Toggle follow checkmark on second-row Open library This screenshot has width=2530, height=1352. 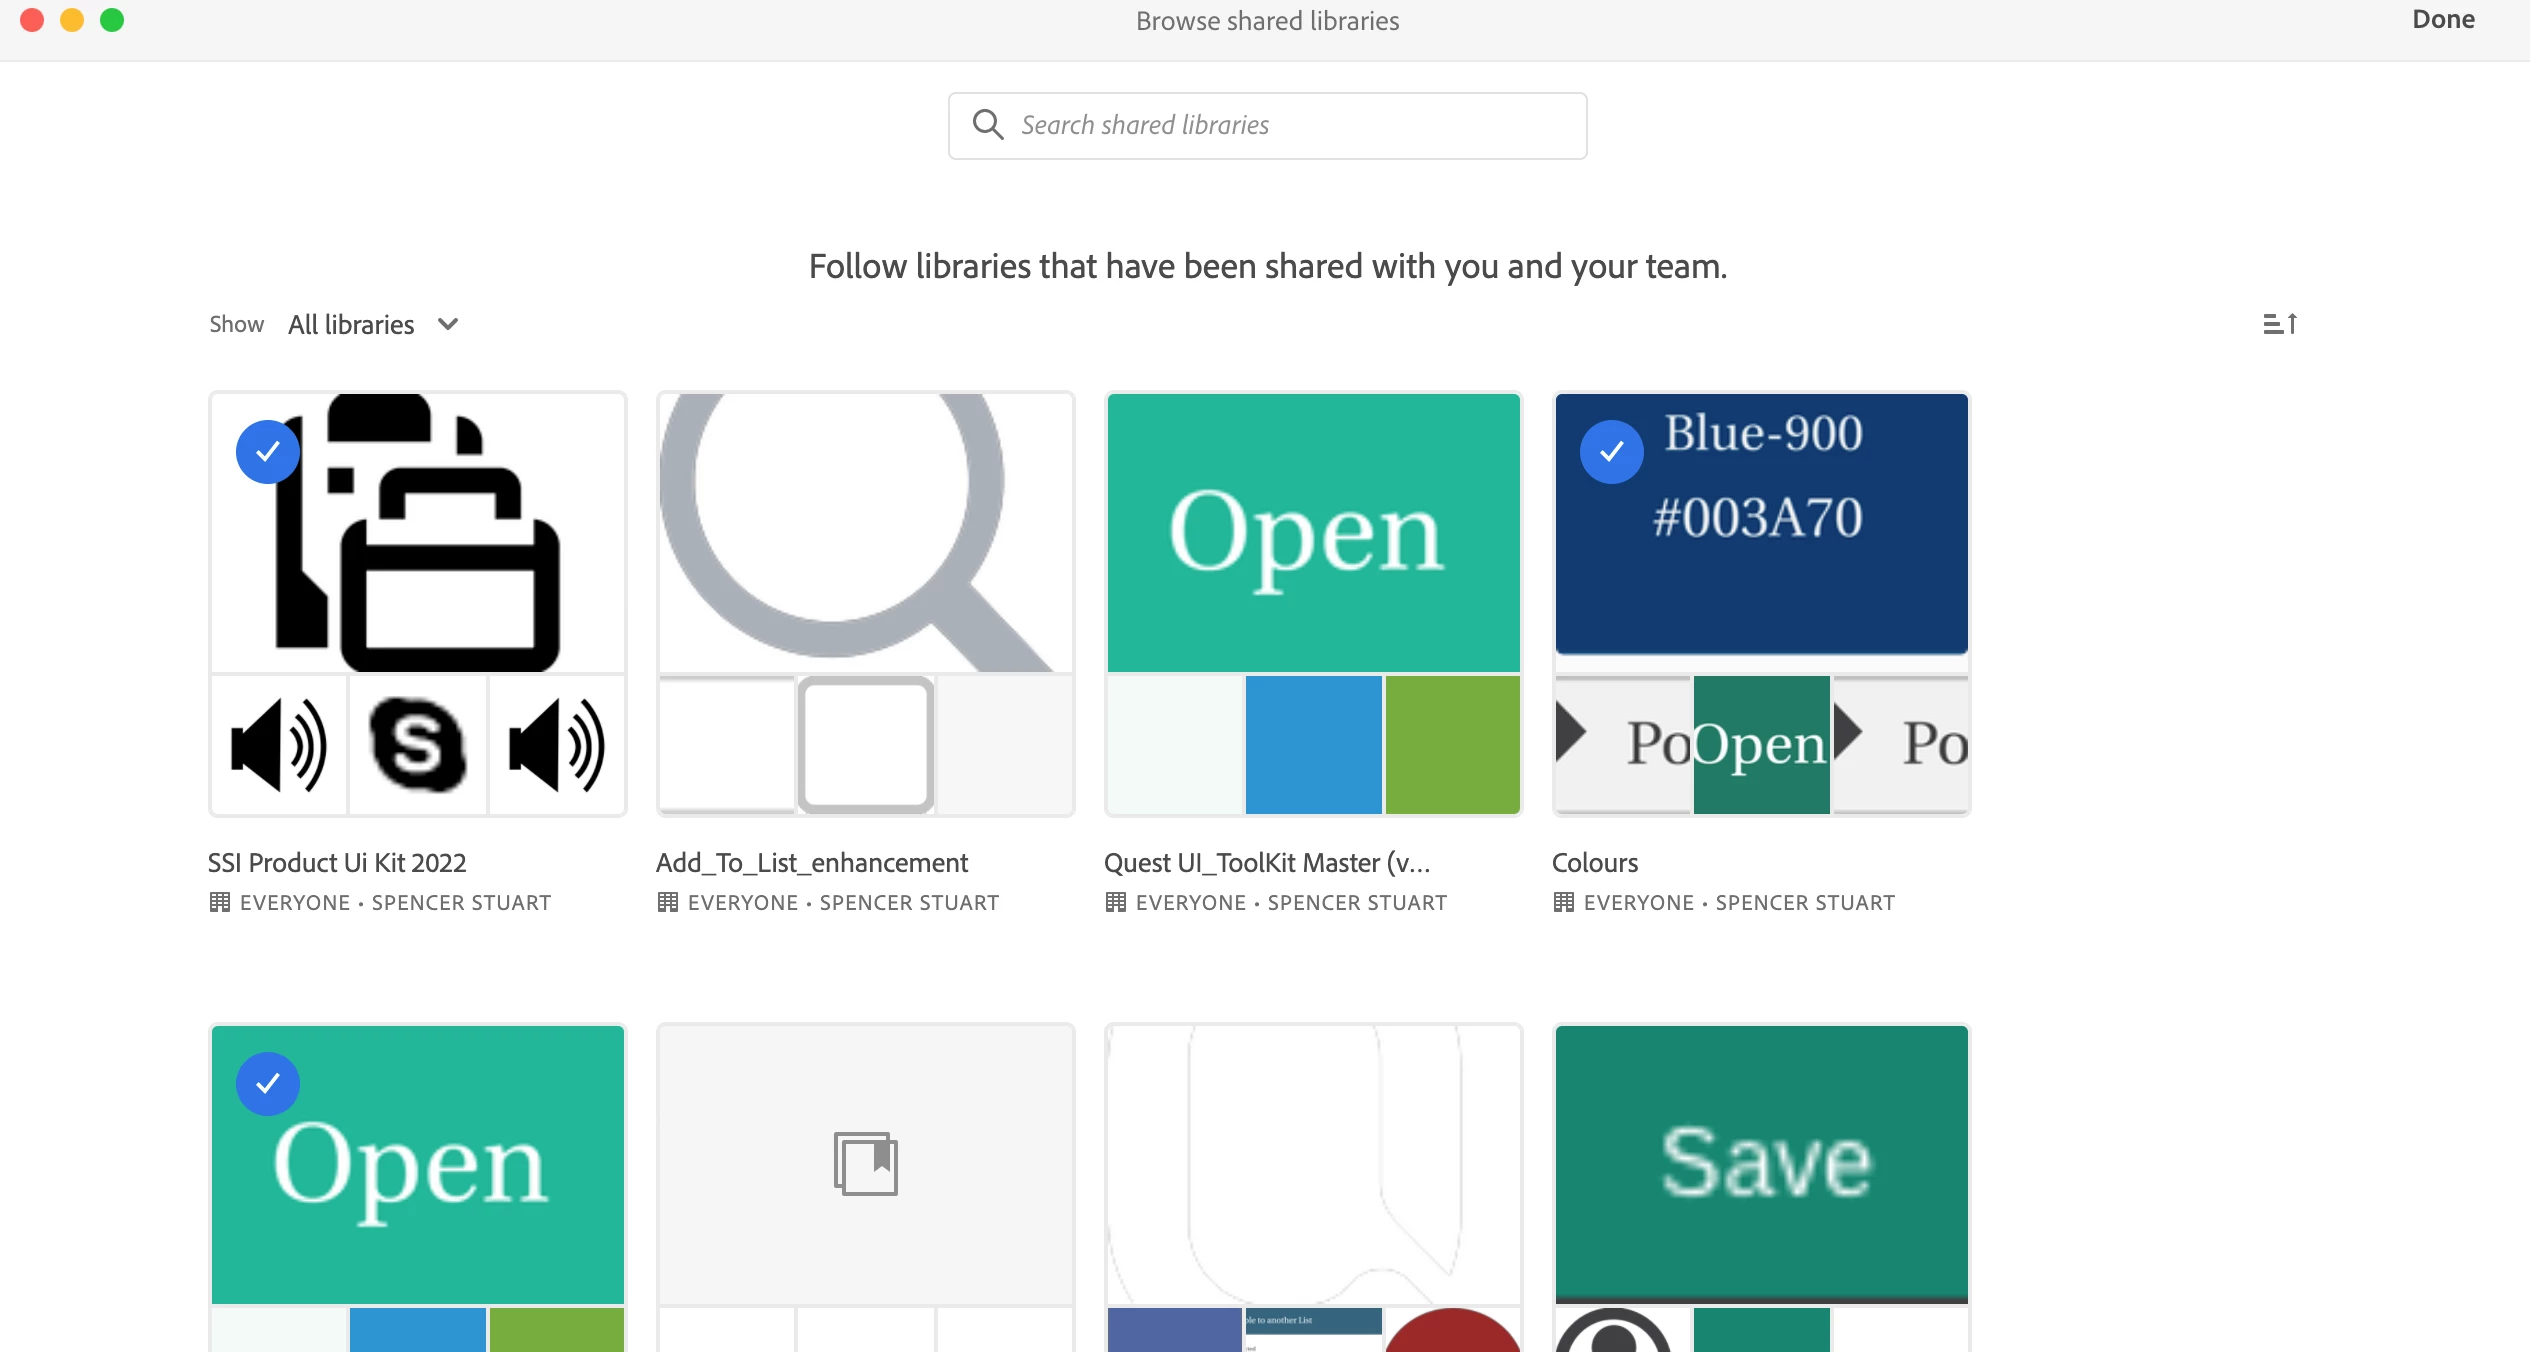267,1084
